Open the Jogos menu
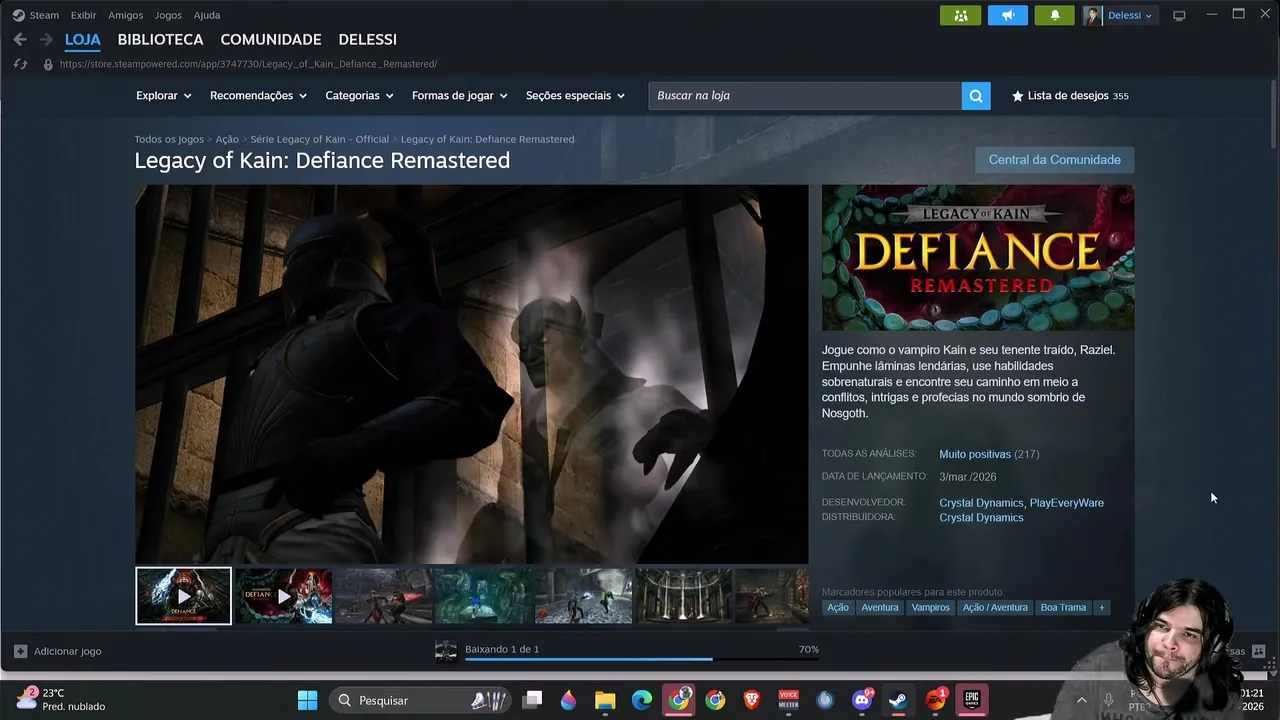The image size is (1280, 720). click(x=168, y=15)
